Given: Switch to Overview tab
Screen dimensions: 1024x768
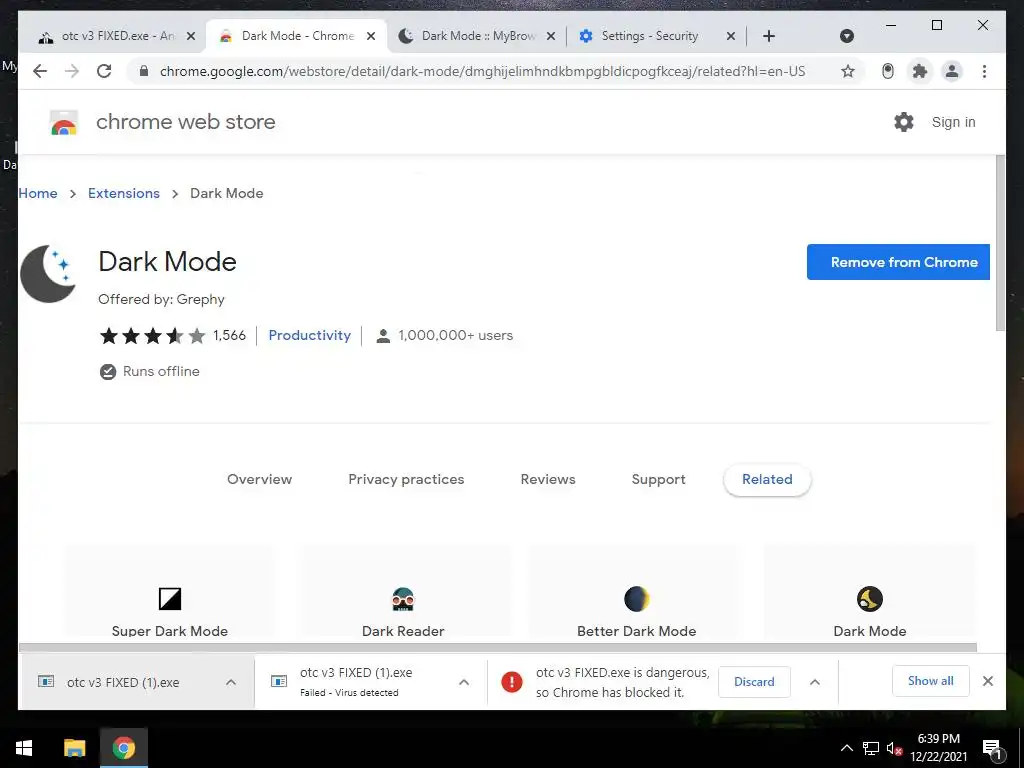Looking at the screenshot, I should pyautogui.click(x=259, y=479).
